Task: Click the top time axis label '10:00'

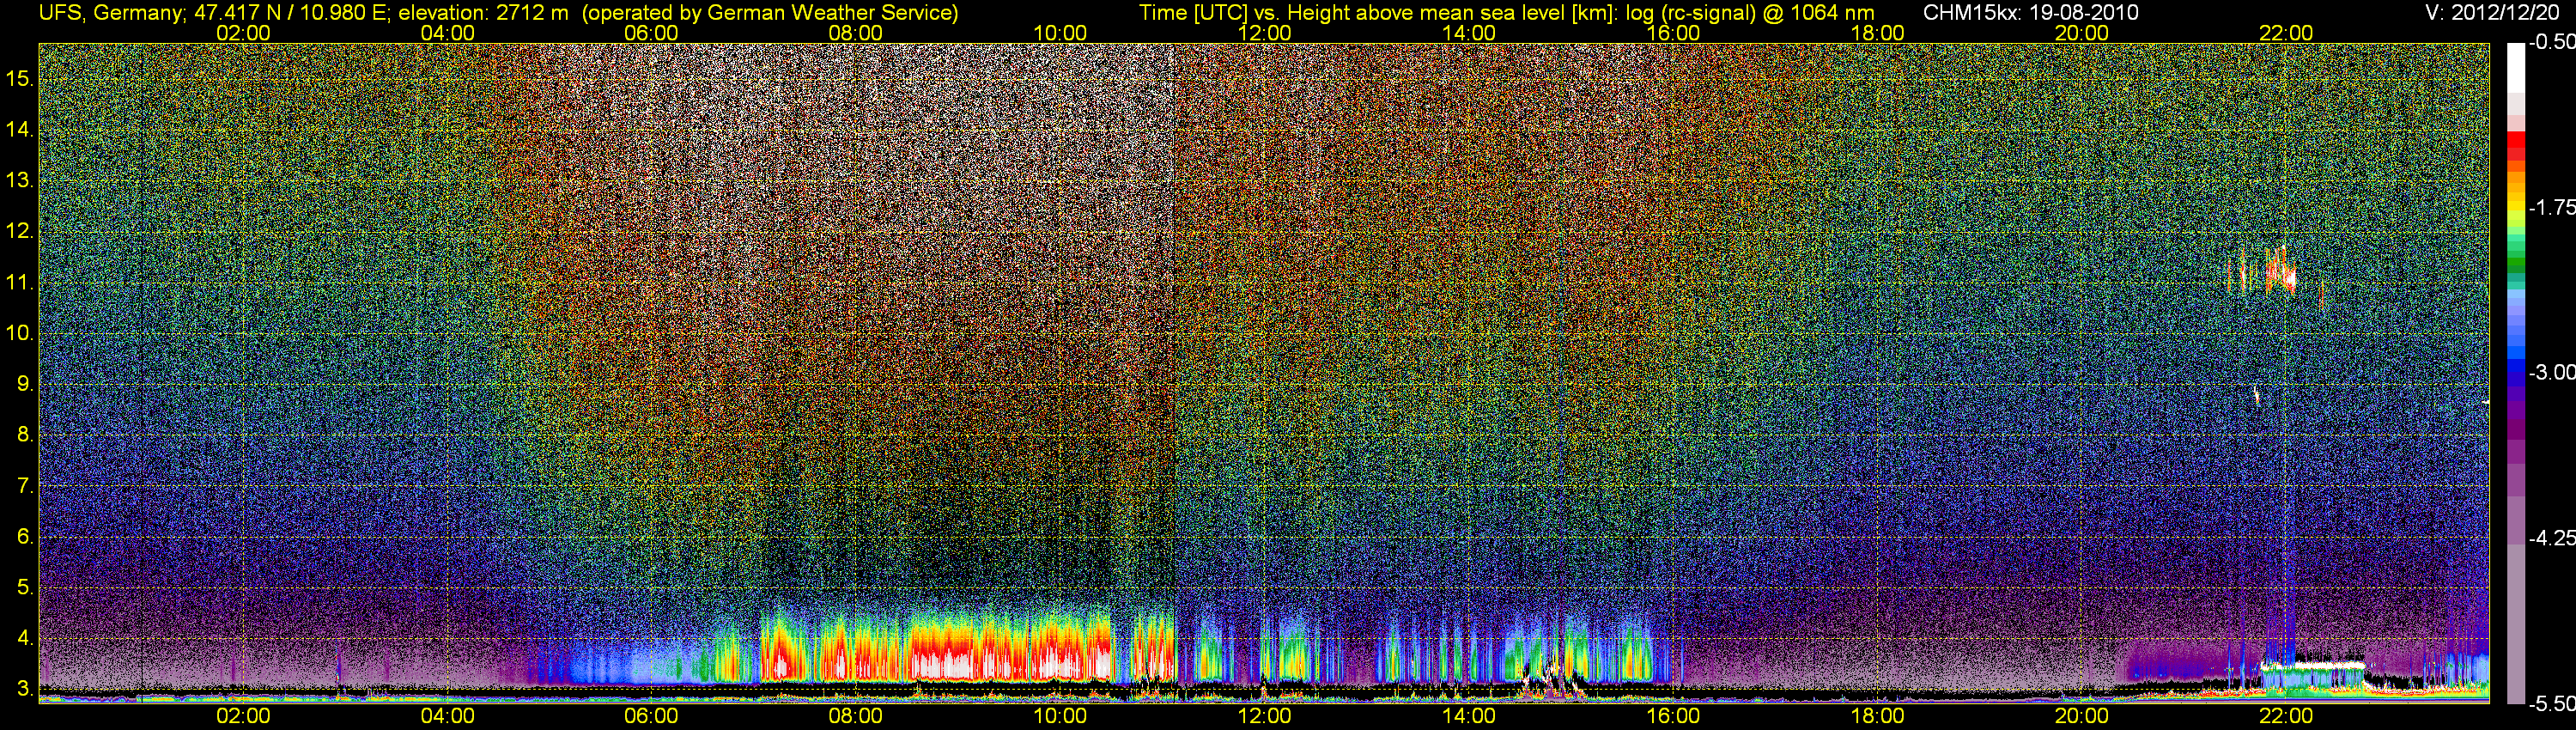Action: pos(1060,33)
